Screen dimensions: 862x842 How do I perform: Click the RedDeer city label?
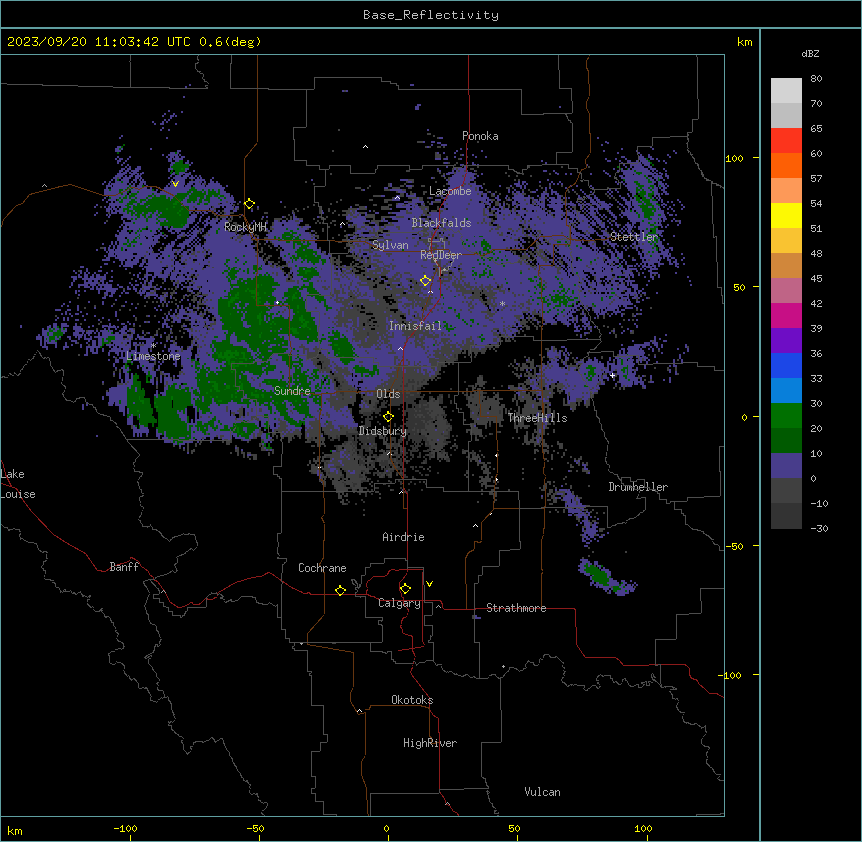pos(441,255)
